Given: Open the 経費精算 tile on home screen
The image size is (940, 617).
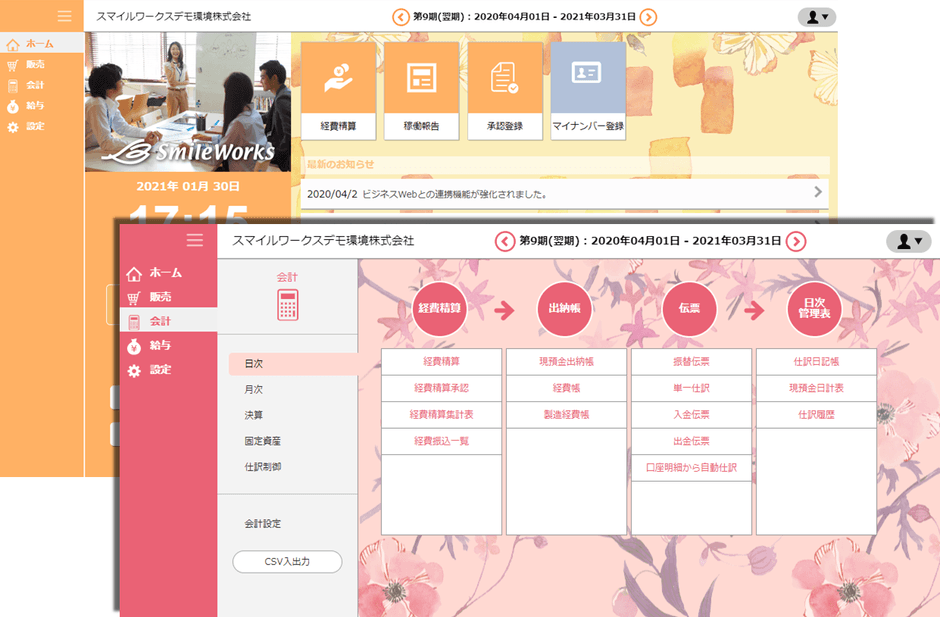Looking at the screenshot, I should click(338, 90).
